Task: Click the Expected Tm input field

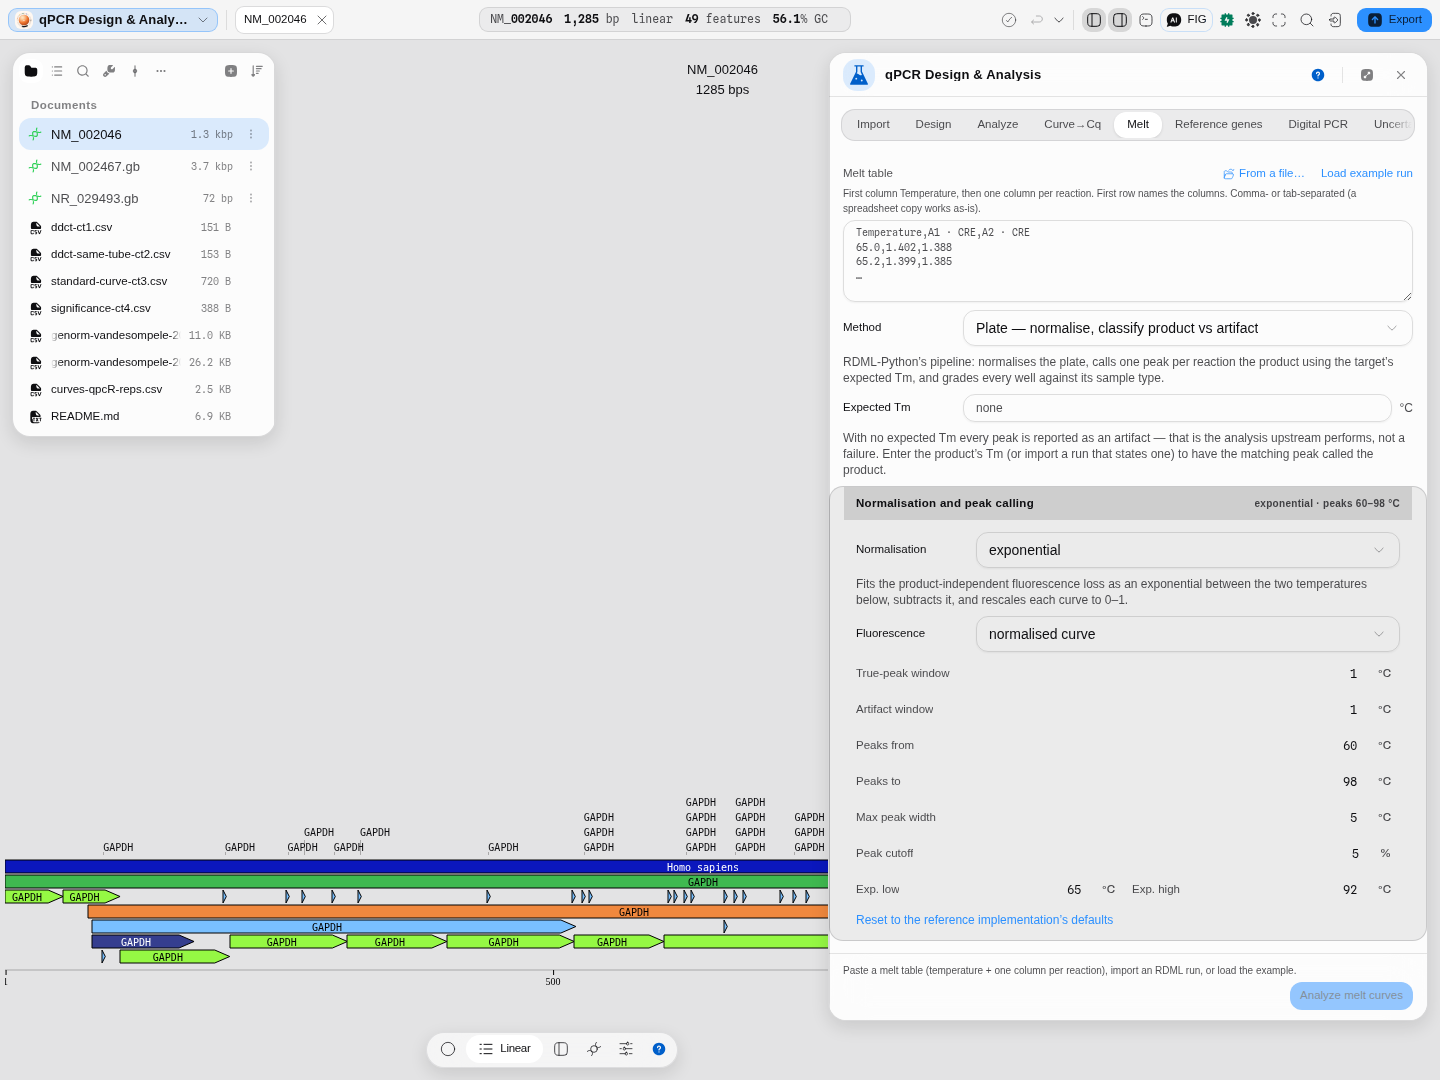Action: 1177,408
